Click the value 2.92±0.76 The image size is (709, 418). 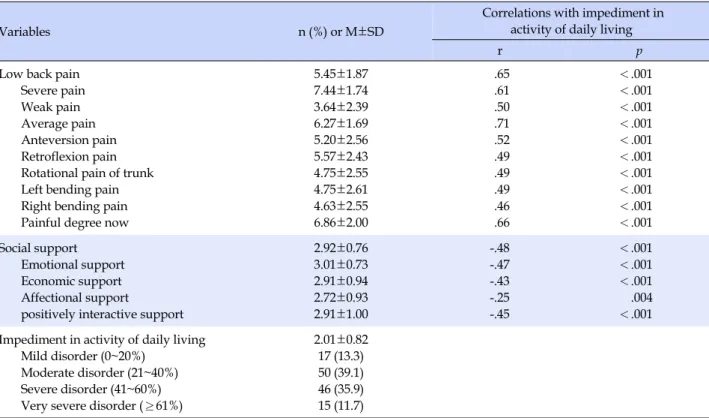click(x=341, y=248)
